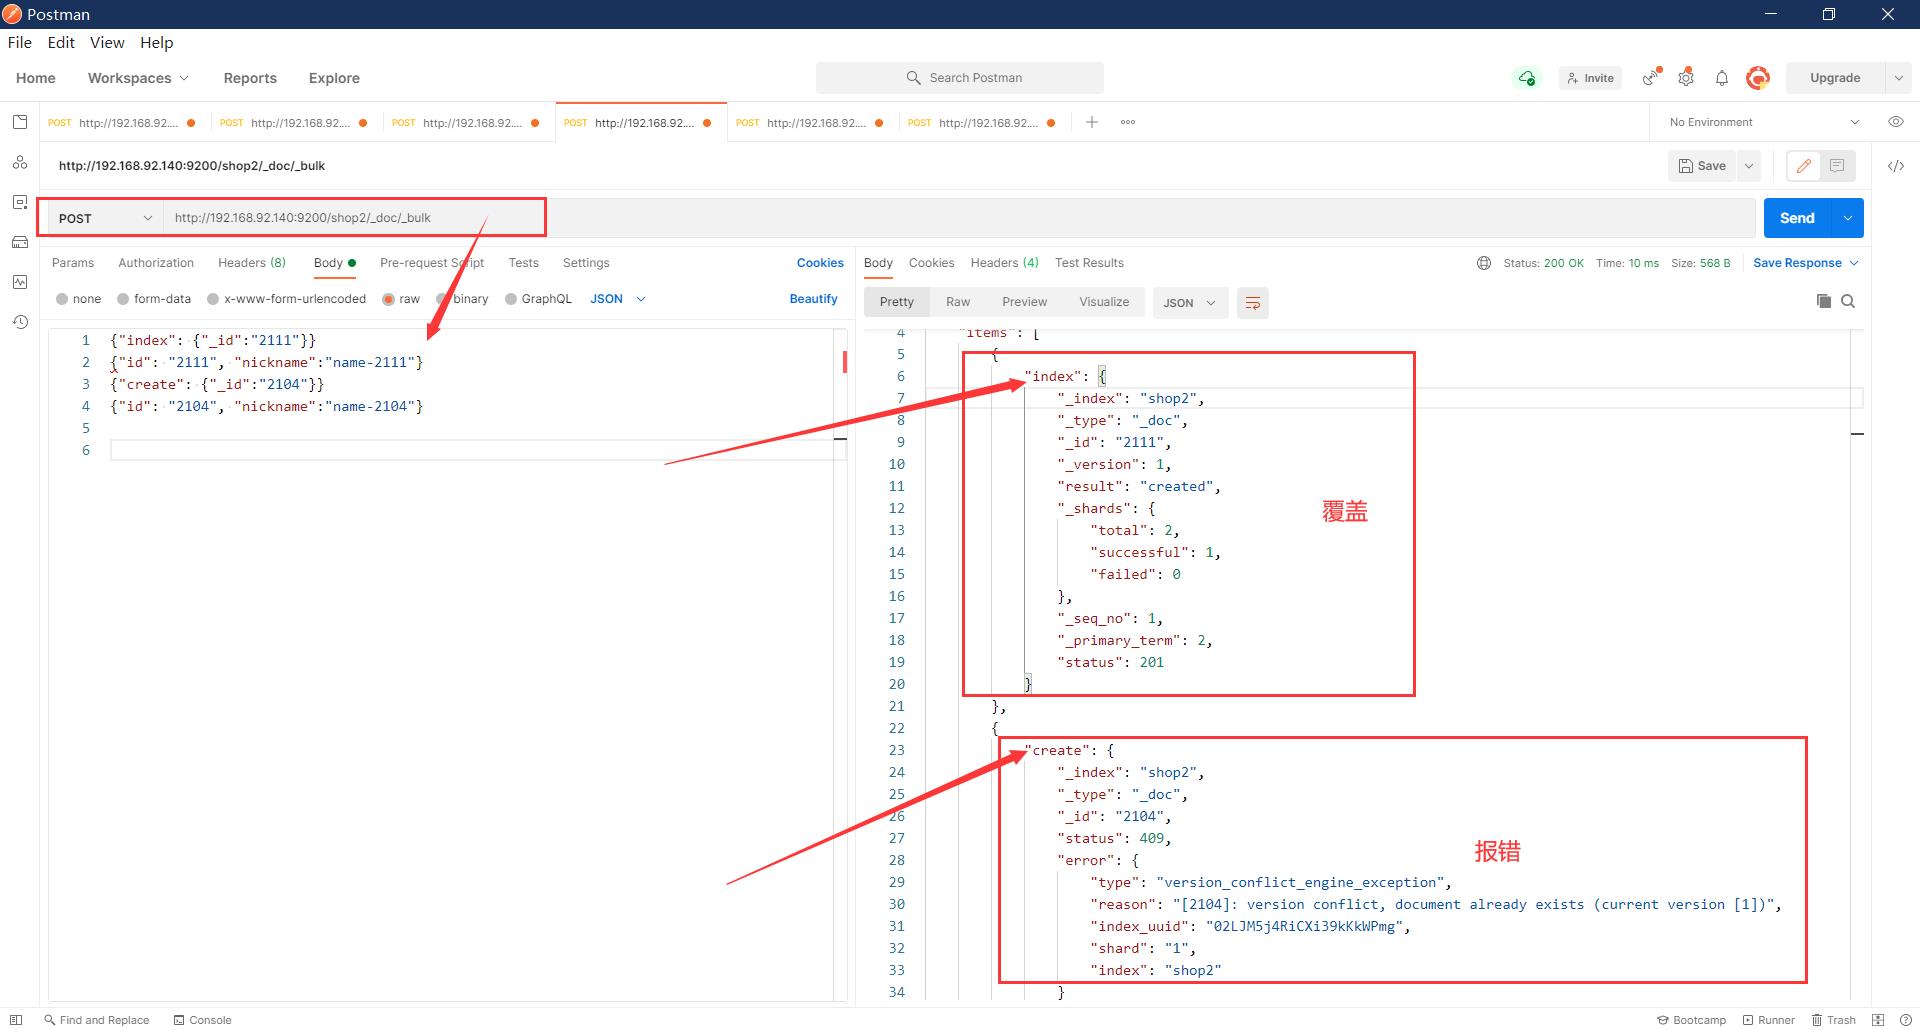Toggle the wrap lines icon in response
The image size is (1920, 1030).
click(1252, 302)
